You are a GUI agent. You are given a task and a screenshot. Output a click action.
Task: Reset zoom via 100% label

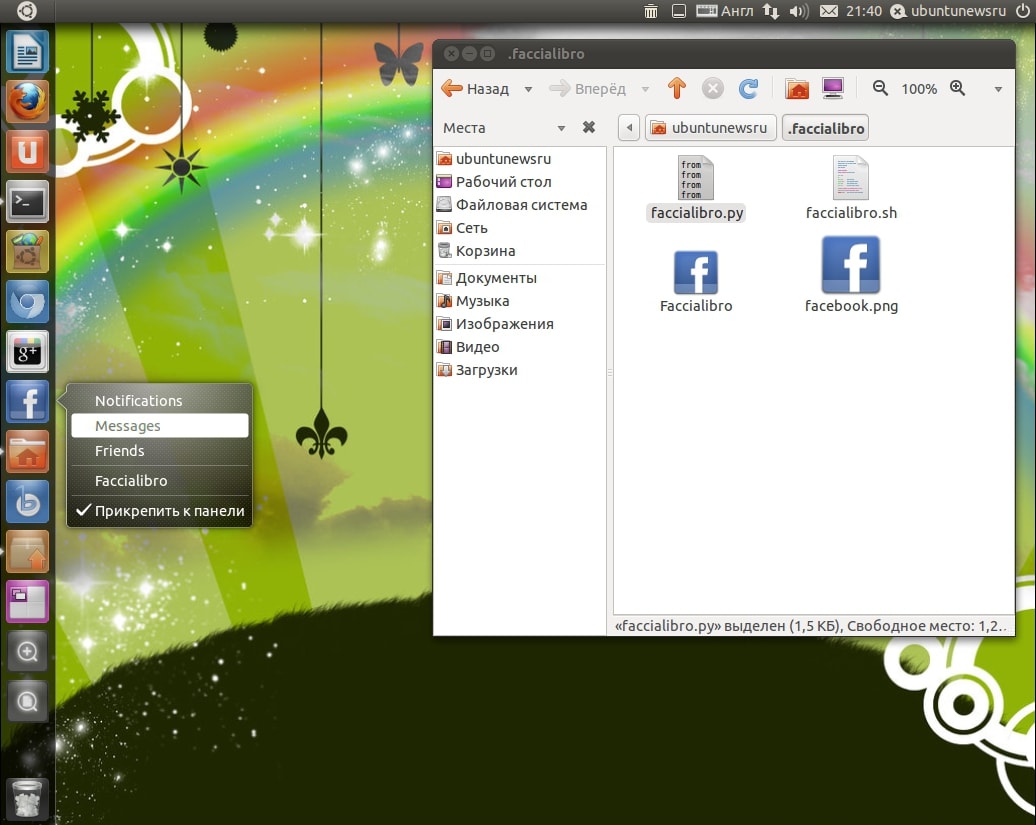pyautogui.click(x=919, y=89)
